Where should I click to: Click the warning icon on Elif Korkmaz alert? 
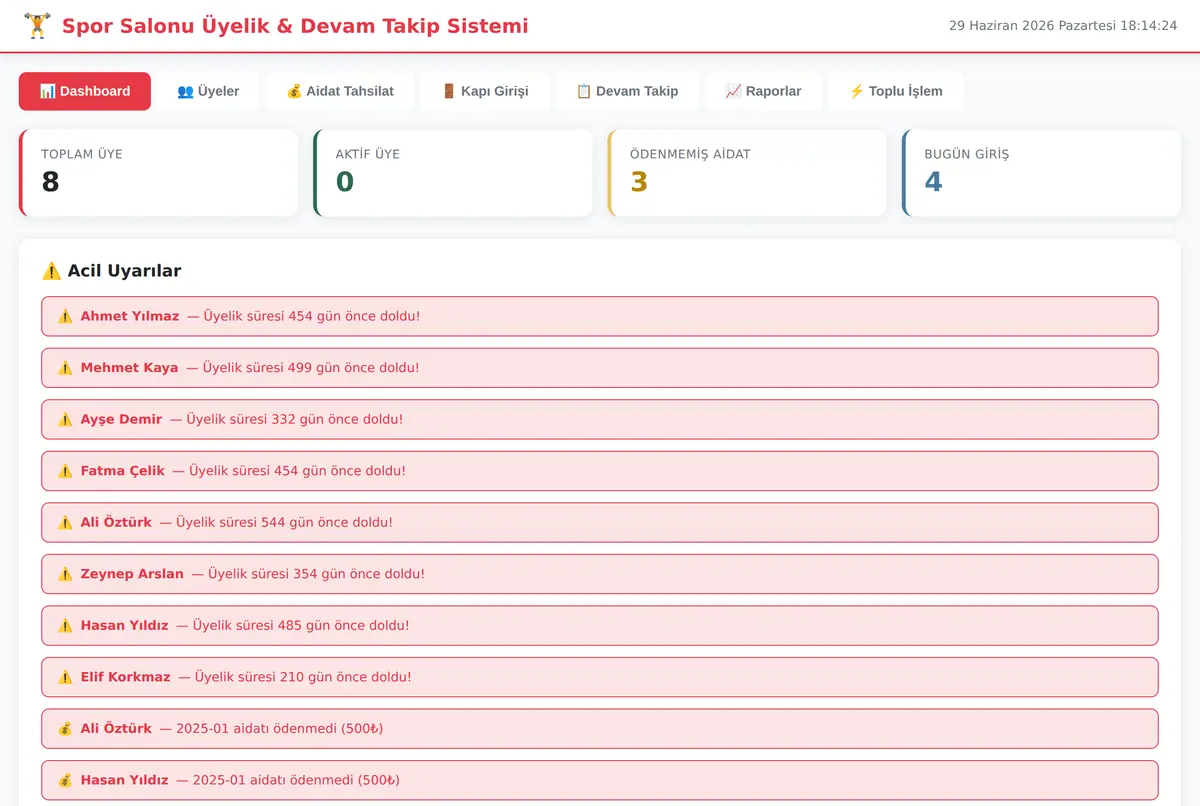click(65, 677)
